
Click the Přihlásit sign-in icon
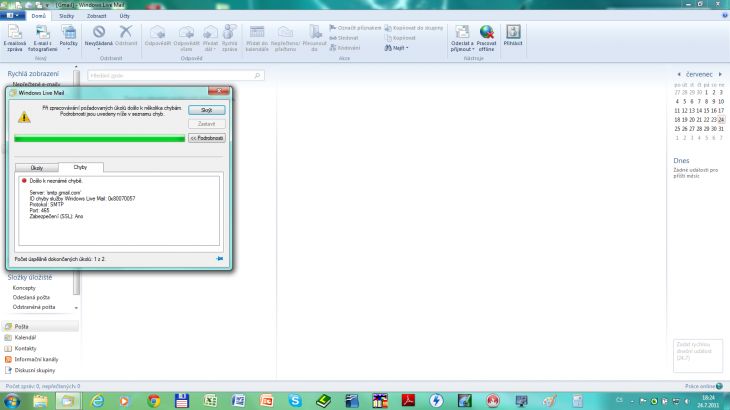pyautogui.click(x=513, y=35)
